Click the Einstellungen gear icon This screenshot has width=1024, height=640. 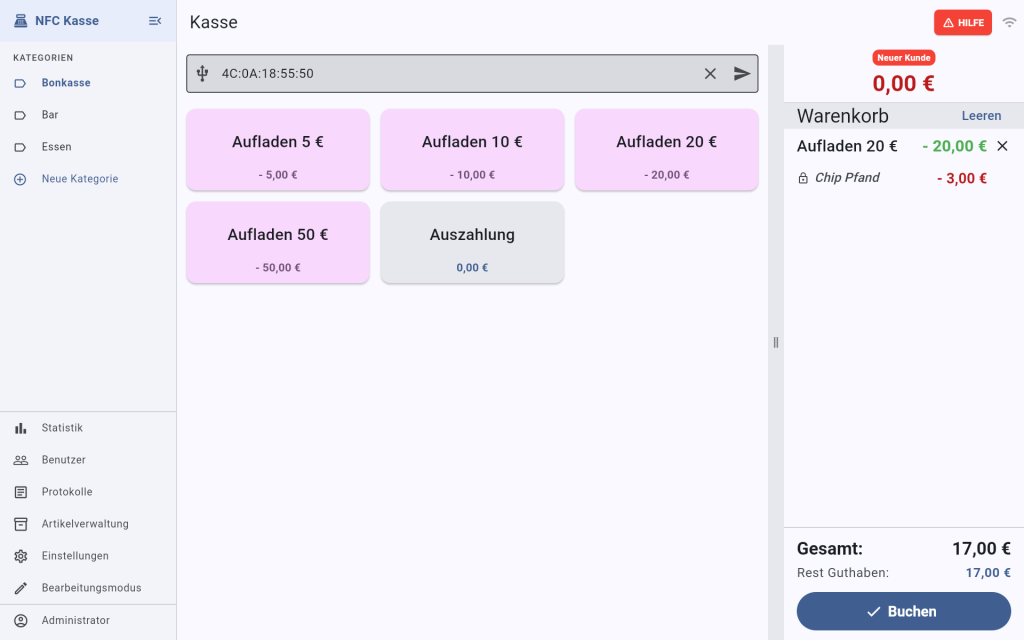click(x=20, y=556)
